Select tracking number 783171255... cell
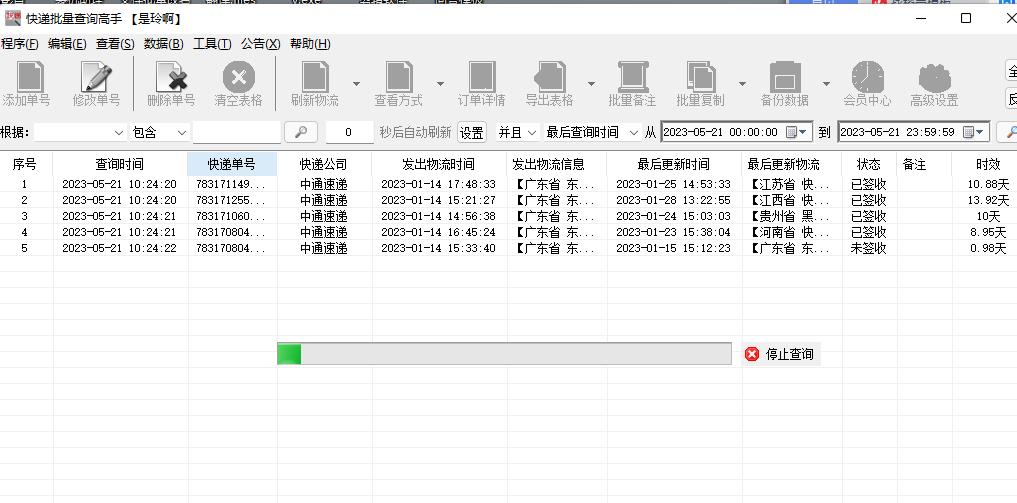 (232, 200)
